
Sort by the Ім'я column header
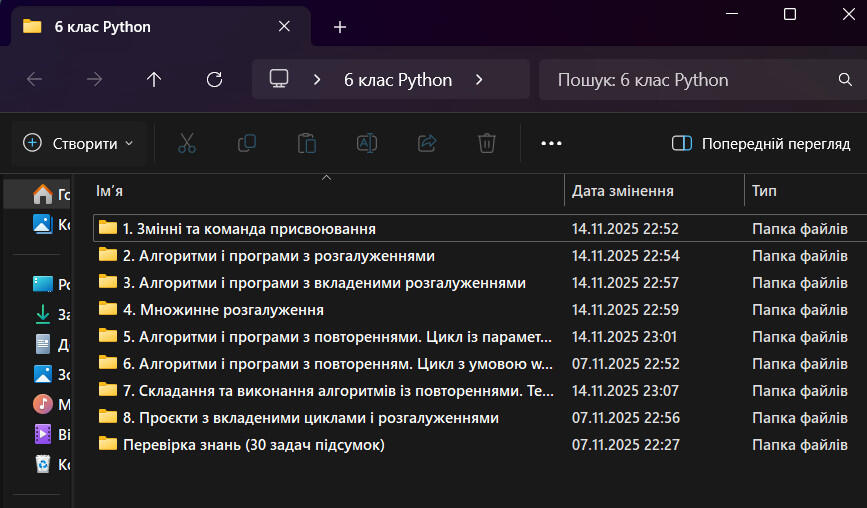coord(328,191)
